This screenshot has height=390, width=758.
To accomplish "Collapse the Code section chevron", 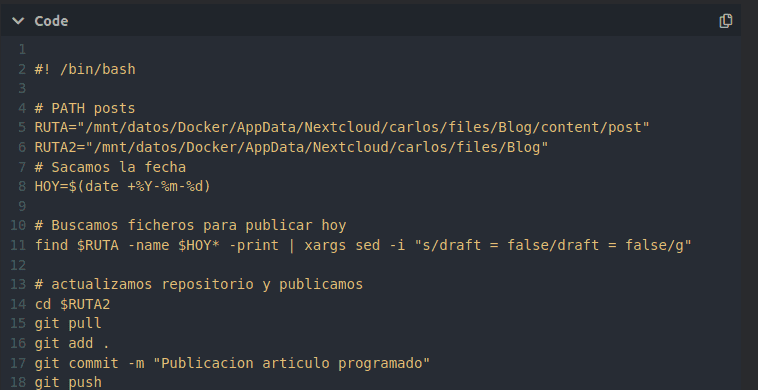I will [x=18, y=21].
